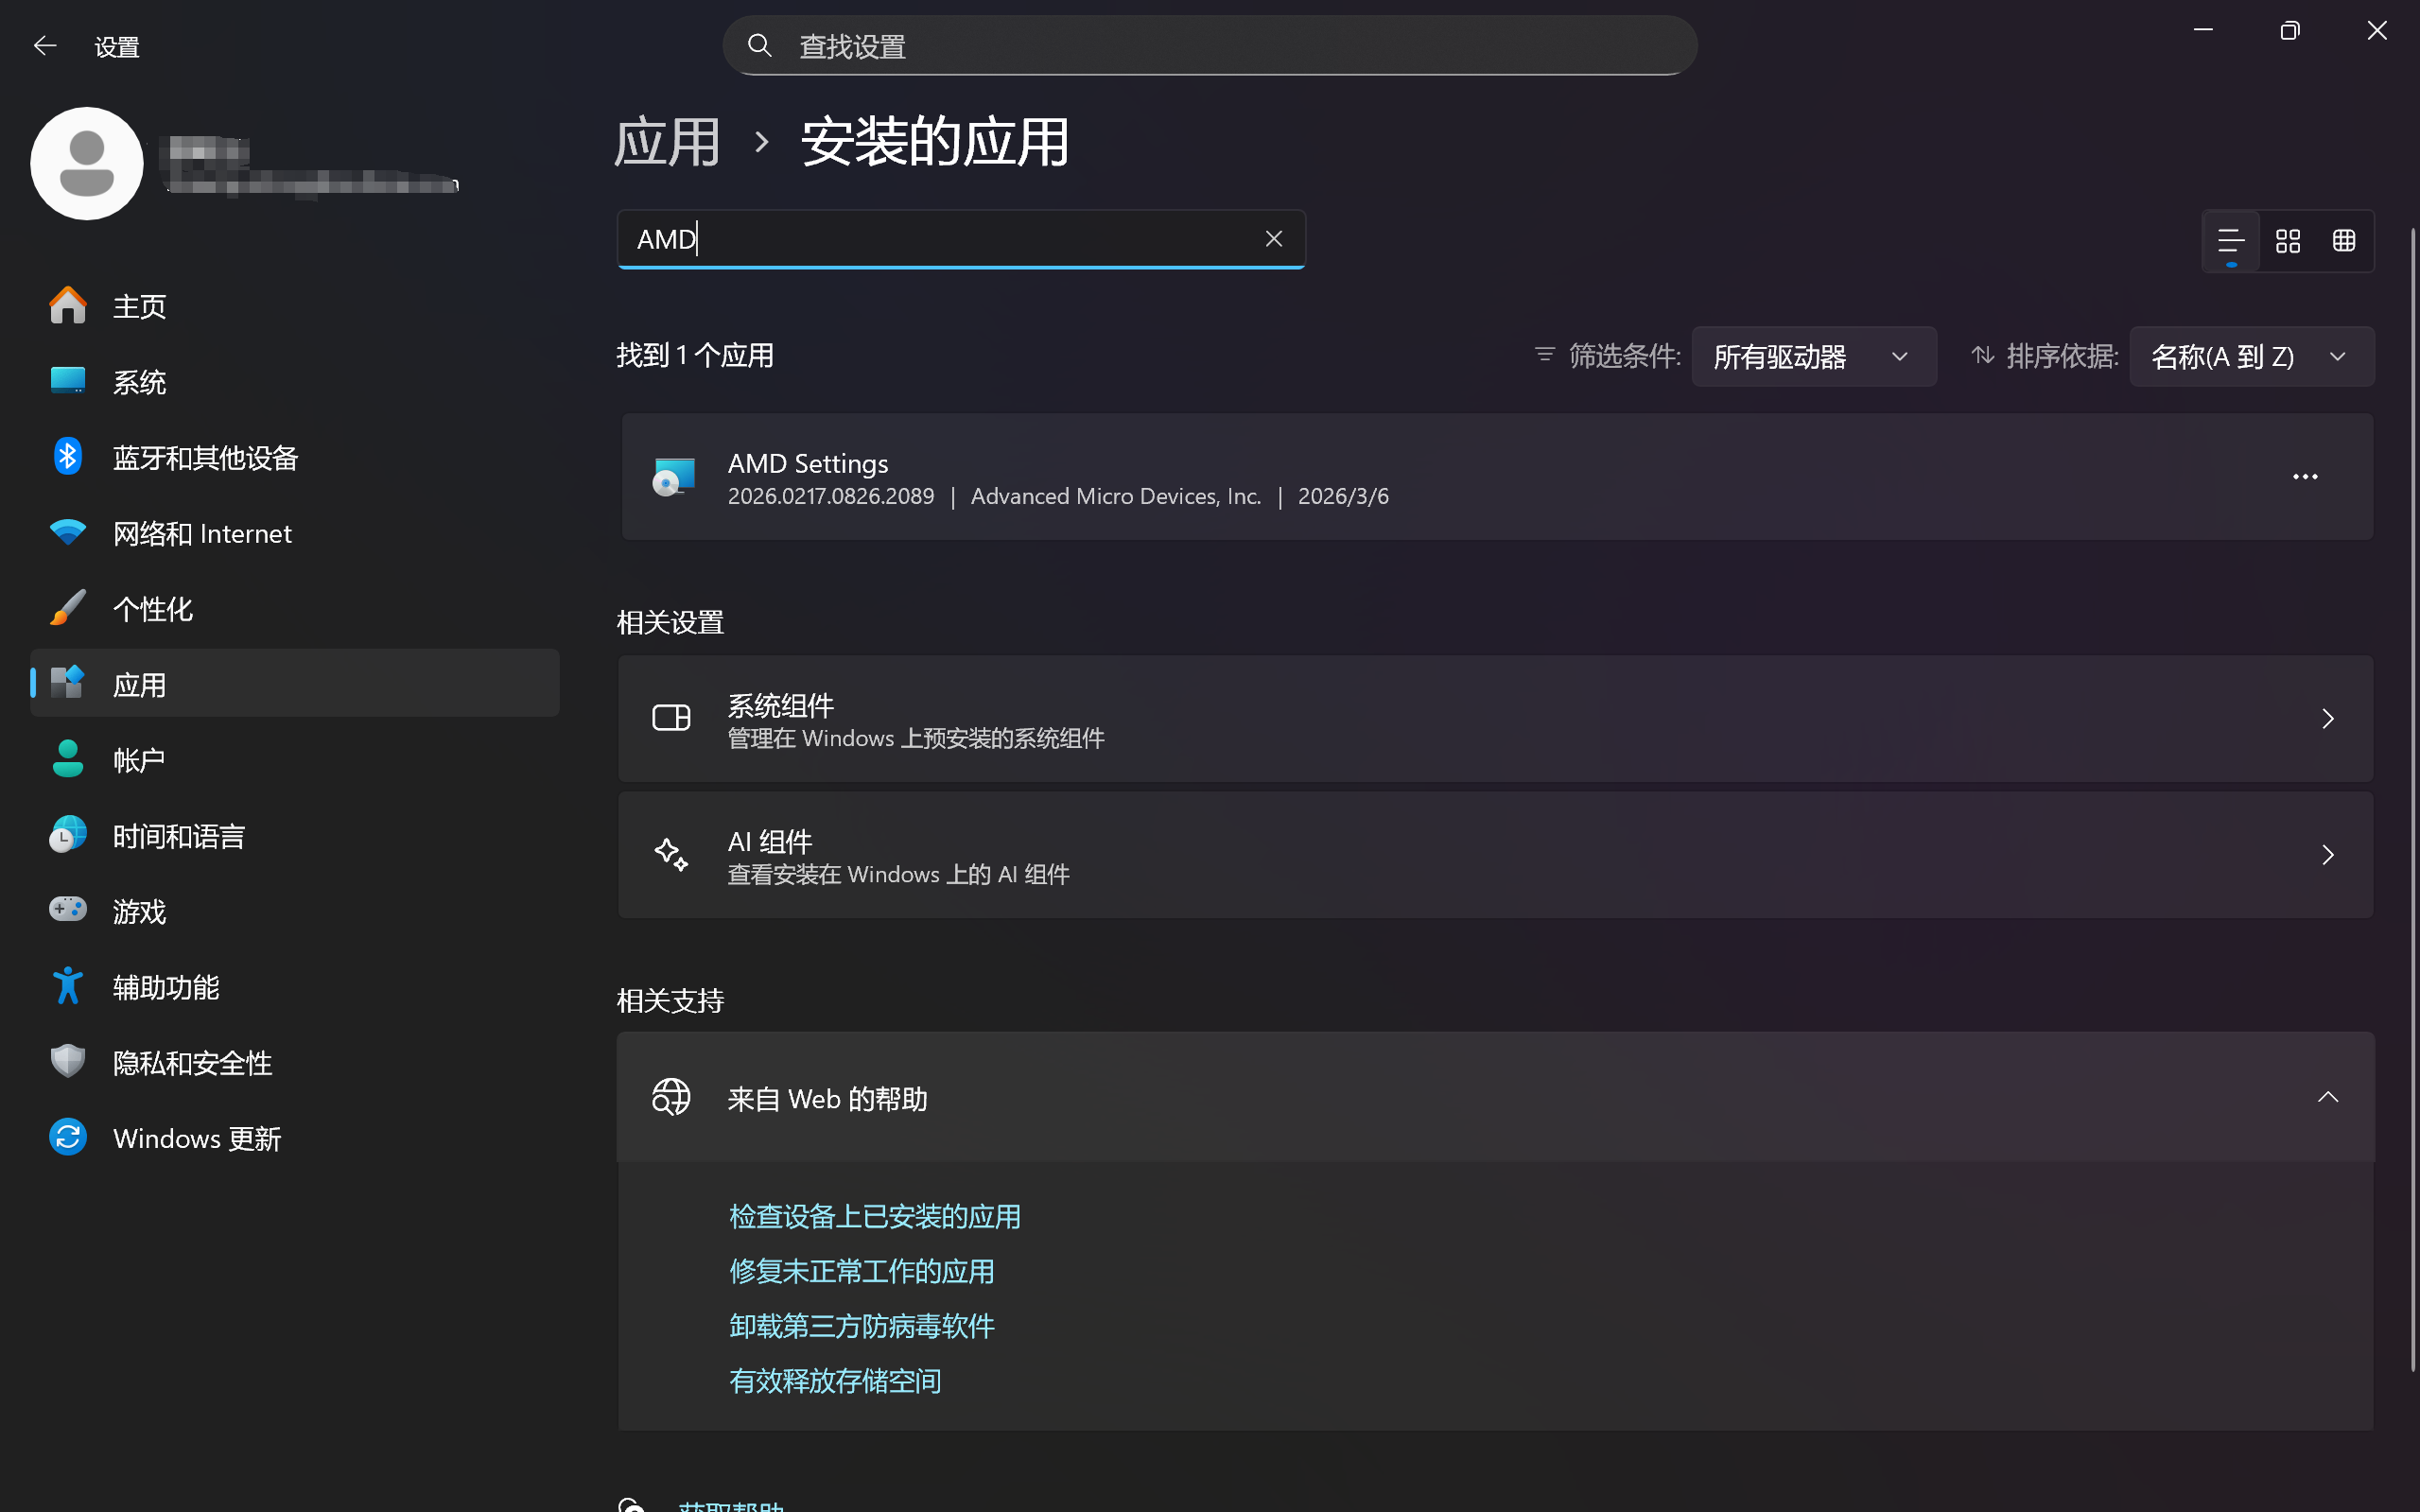Open the Gaming settings section
Viewport: 2420px width, 1512px height.
(139, 912)
